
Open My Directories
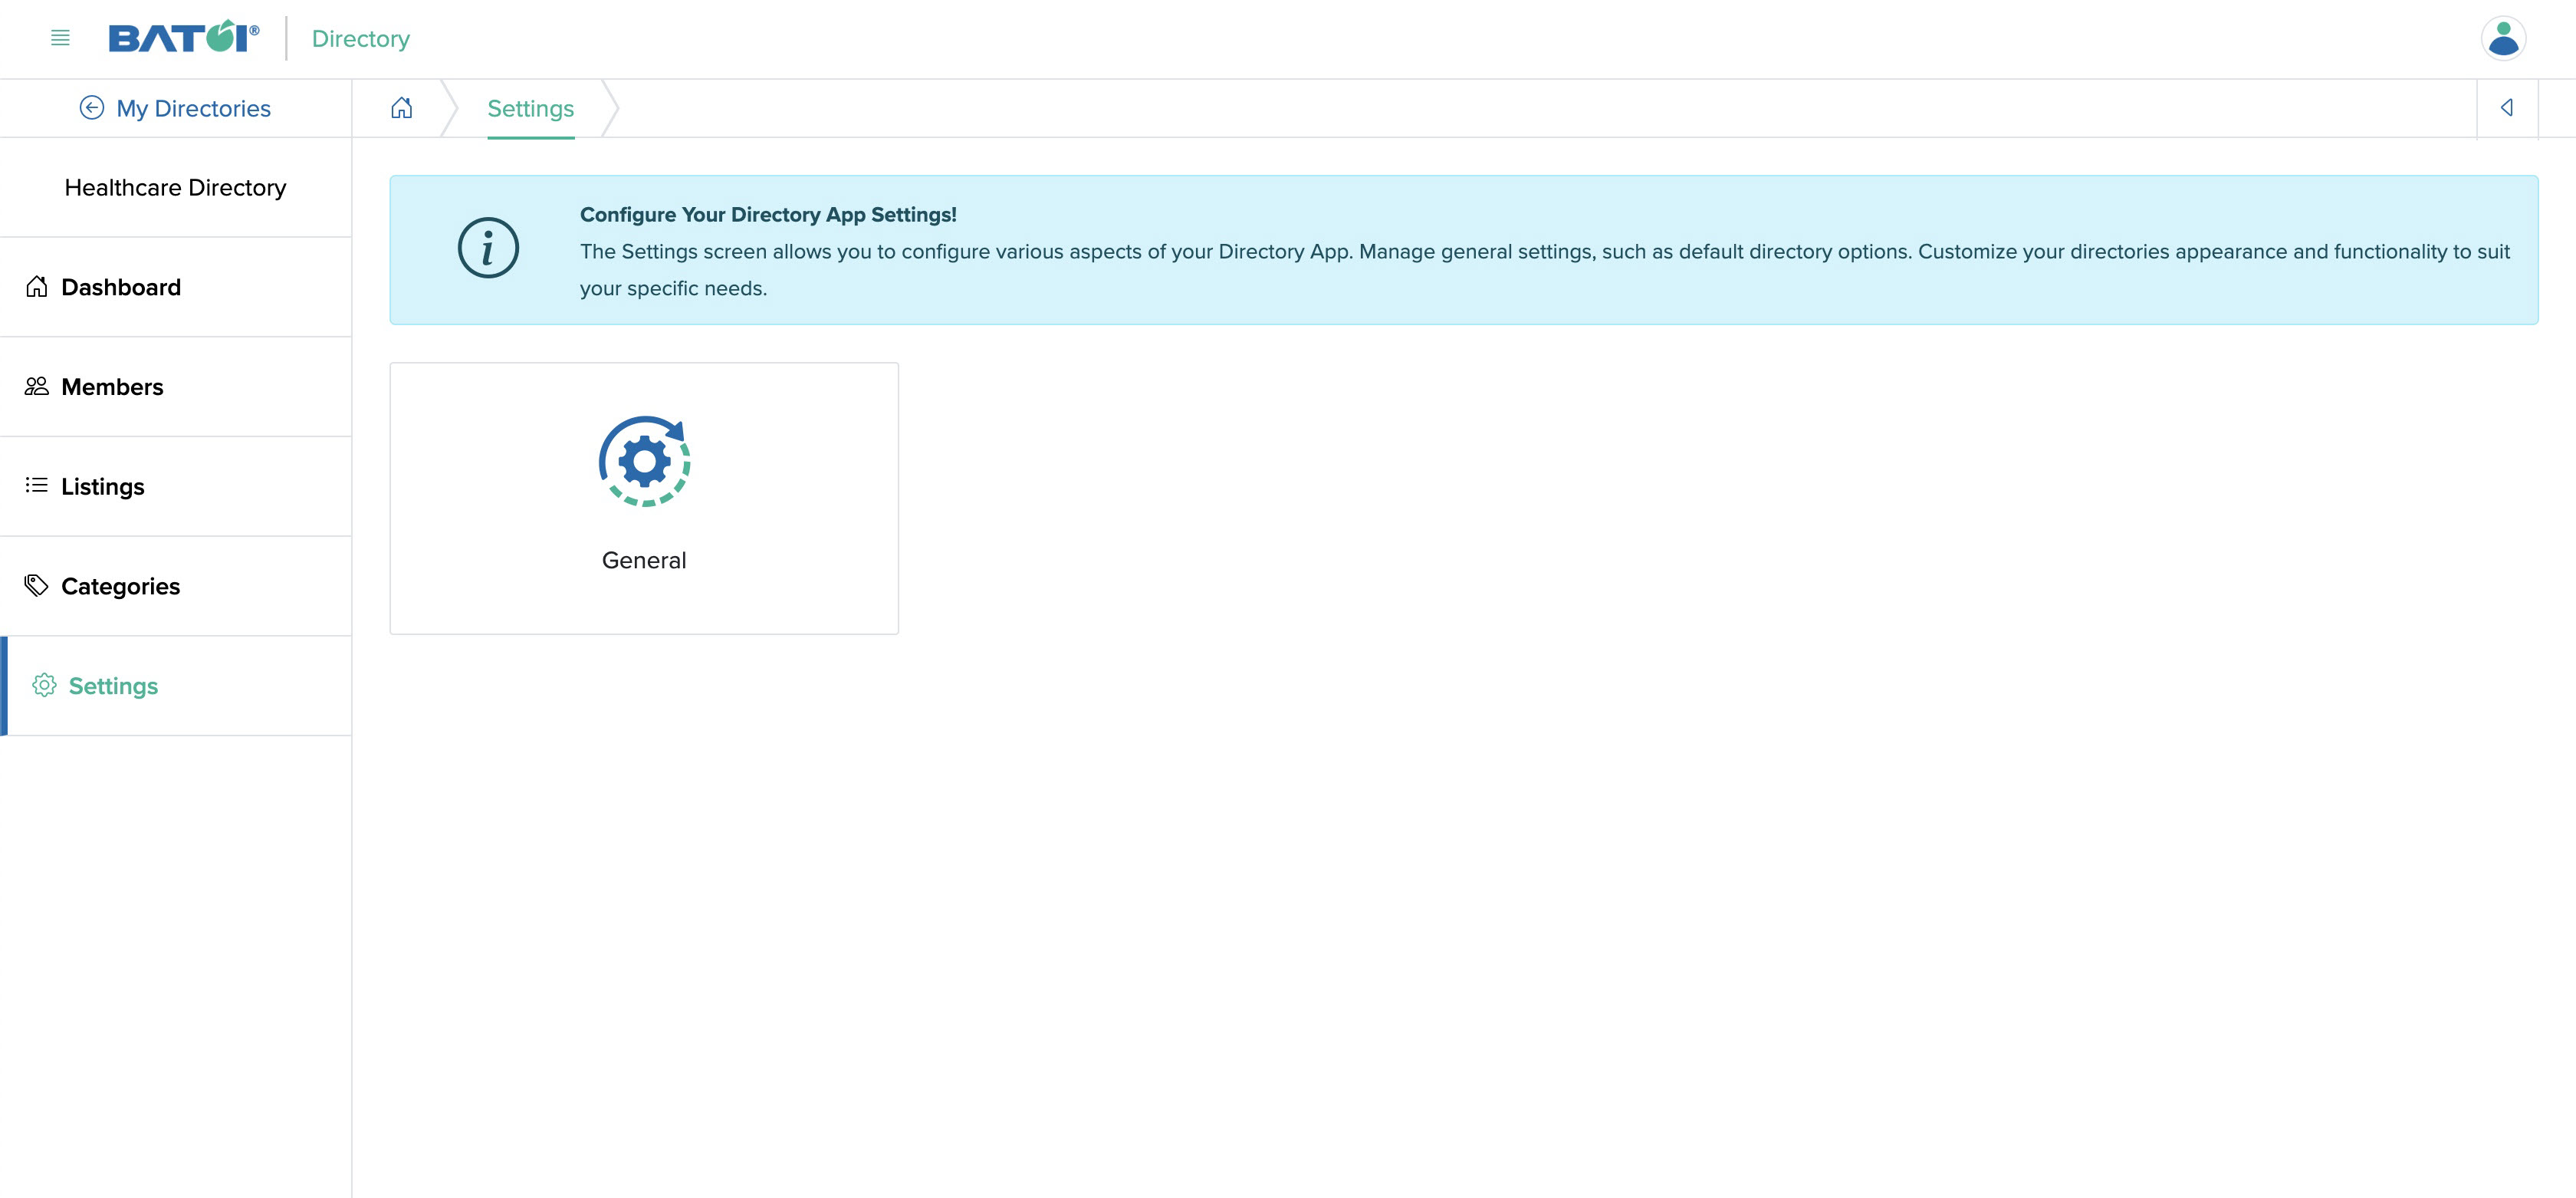point(193,107)
